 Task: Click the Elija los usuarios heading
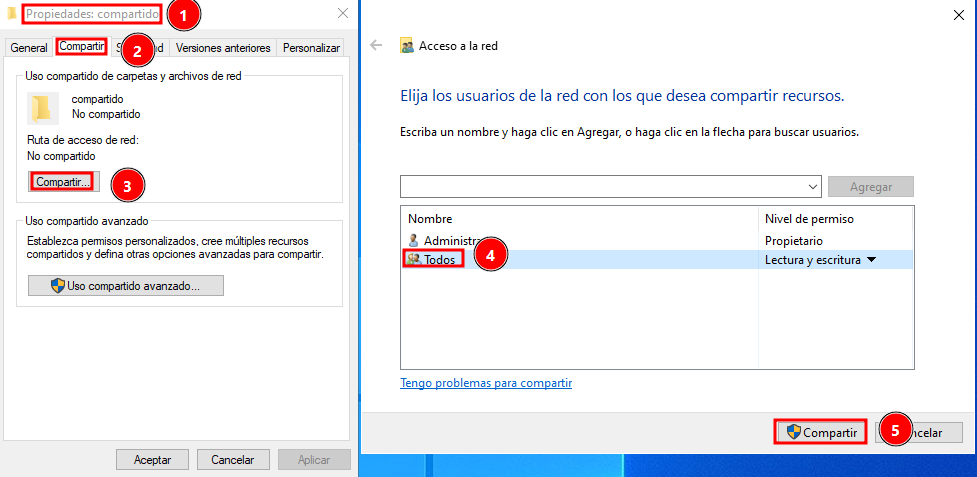[x=622, y=97]
